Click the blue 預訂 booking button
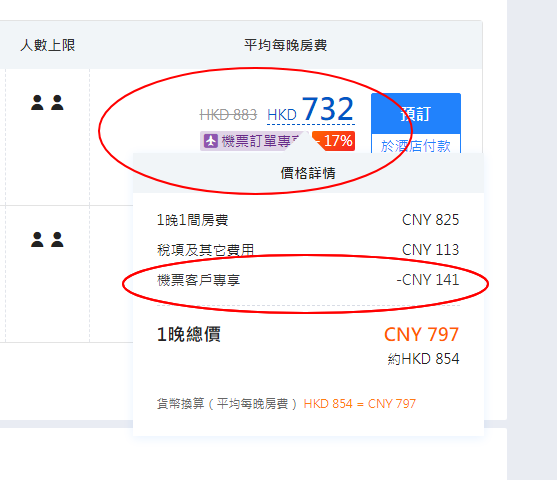Screen dimensions: 557x480 click(416, 114)
